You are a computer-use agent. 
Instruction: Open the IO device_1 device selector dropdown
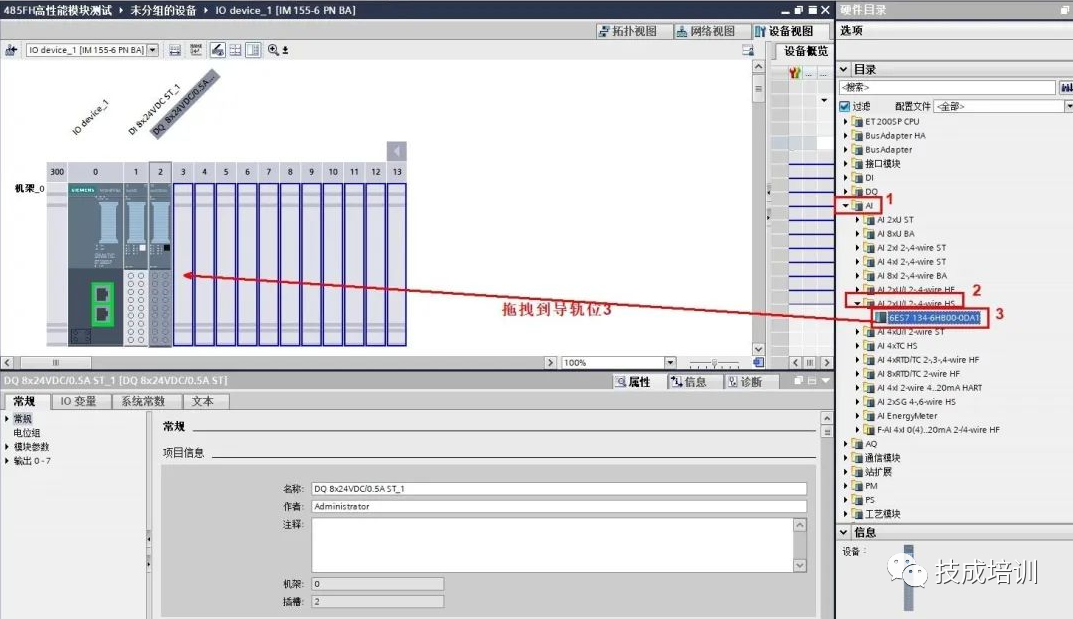[x=153, y=50]
